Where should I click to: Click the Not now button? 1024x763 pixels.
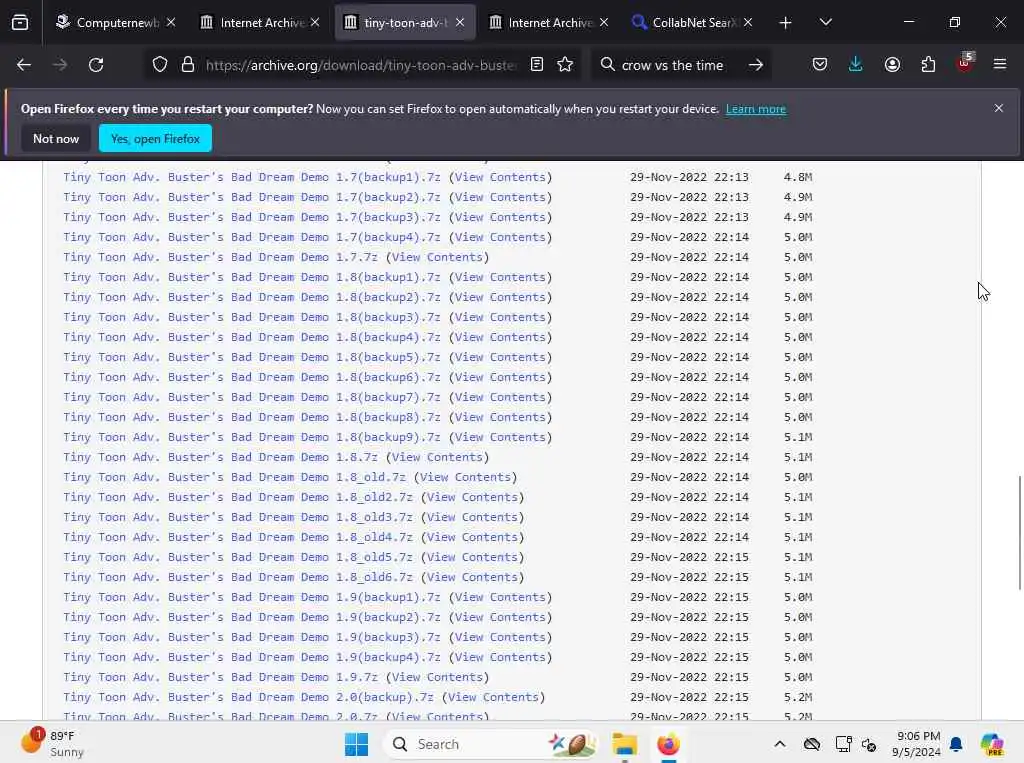[x=56, y=138]
